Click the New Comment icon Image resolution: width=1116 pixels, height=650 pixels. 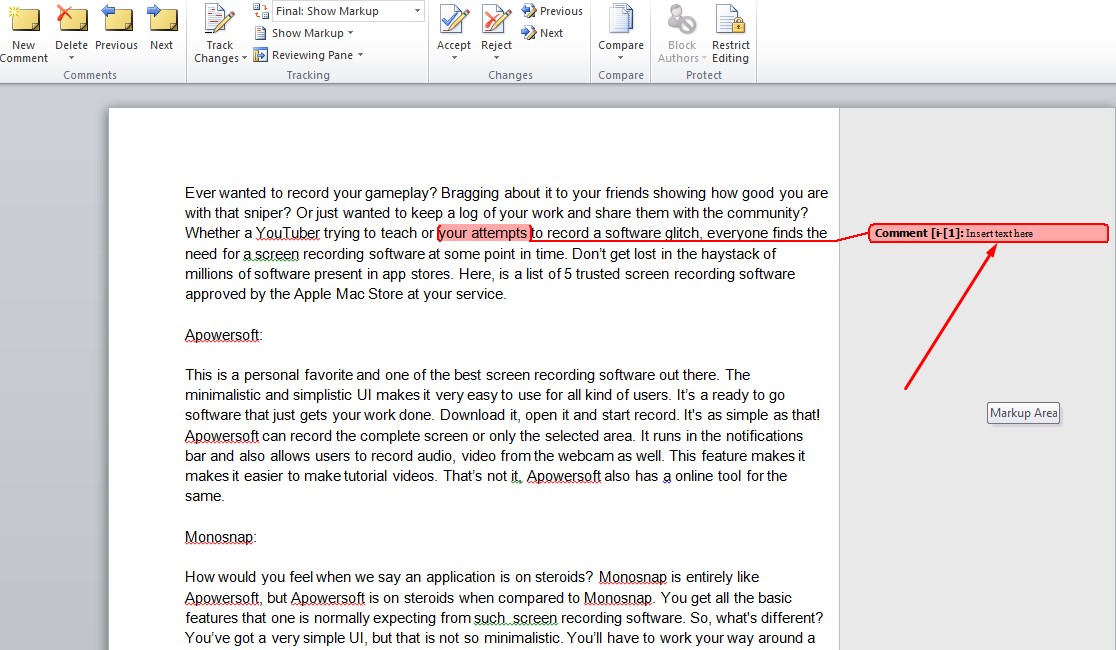tap(23, 19)
